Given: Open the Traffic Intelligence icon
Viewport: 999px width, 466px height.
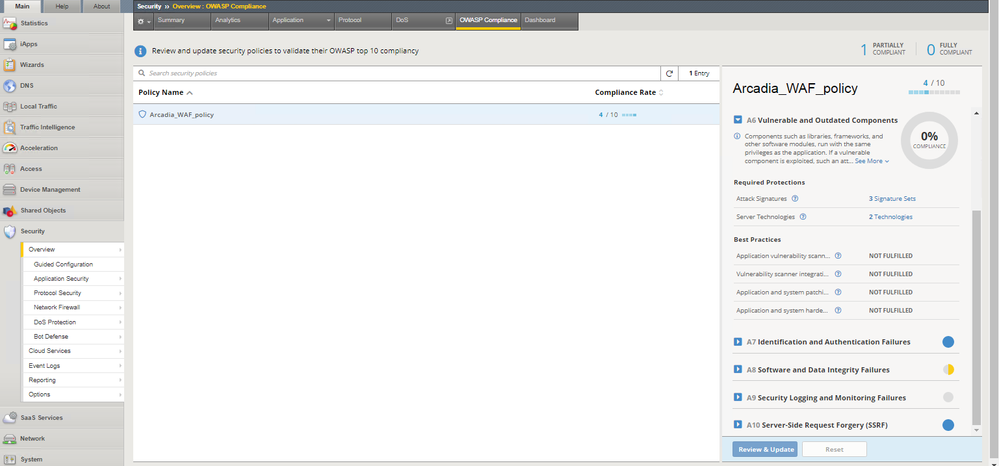Looking at the screenshot, I should click(x=10, y=127).
